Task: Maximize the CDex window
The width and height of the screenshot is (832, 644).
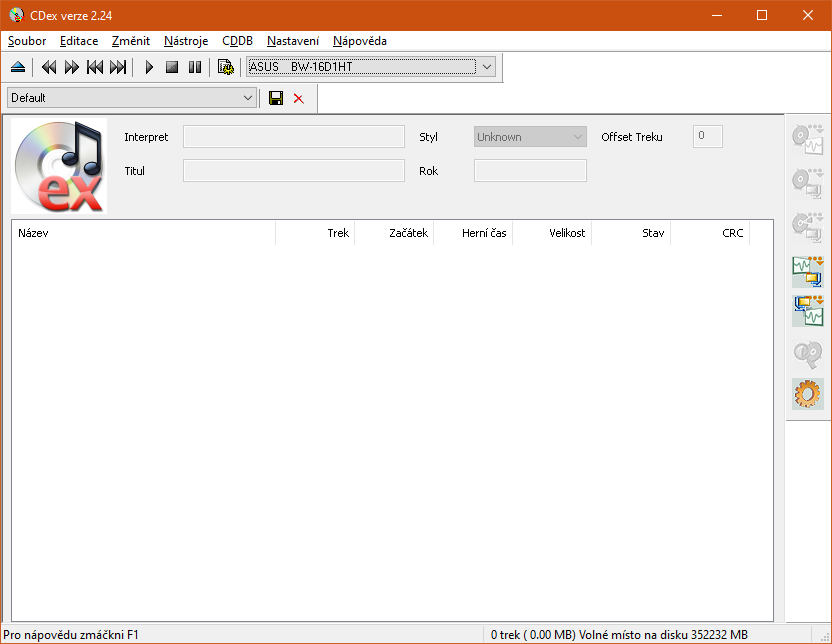Action: [x=762, y=15]
